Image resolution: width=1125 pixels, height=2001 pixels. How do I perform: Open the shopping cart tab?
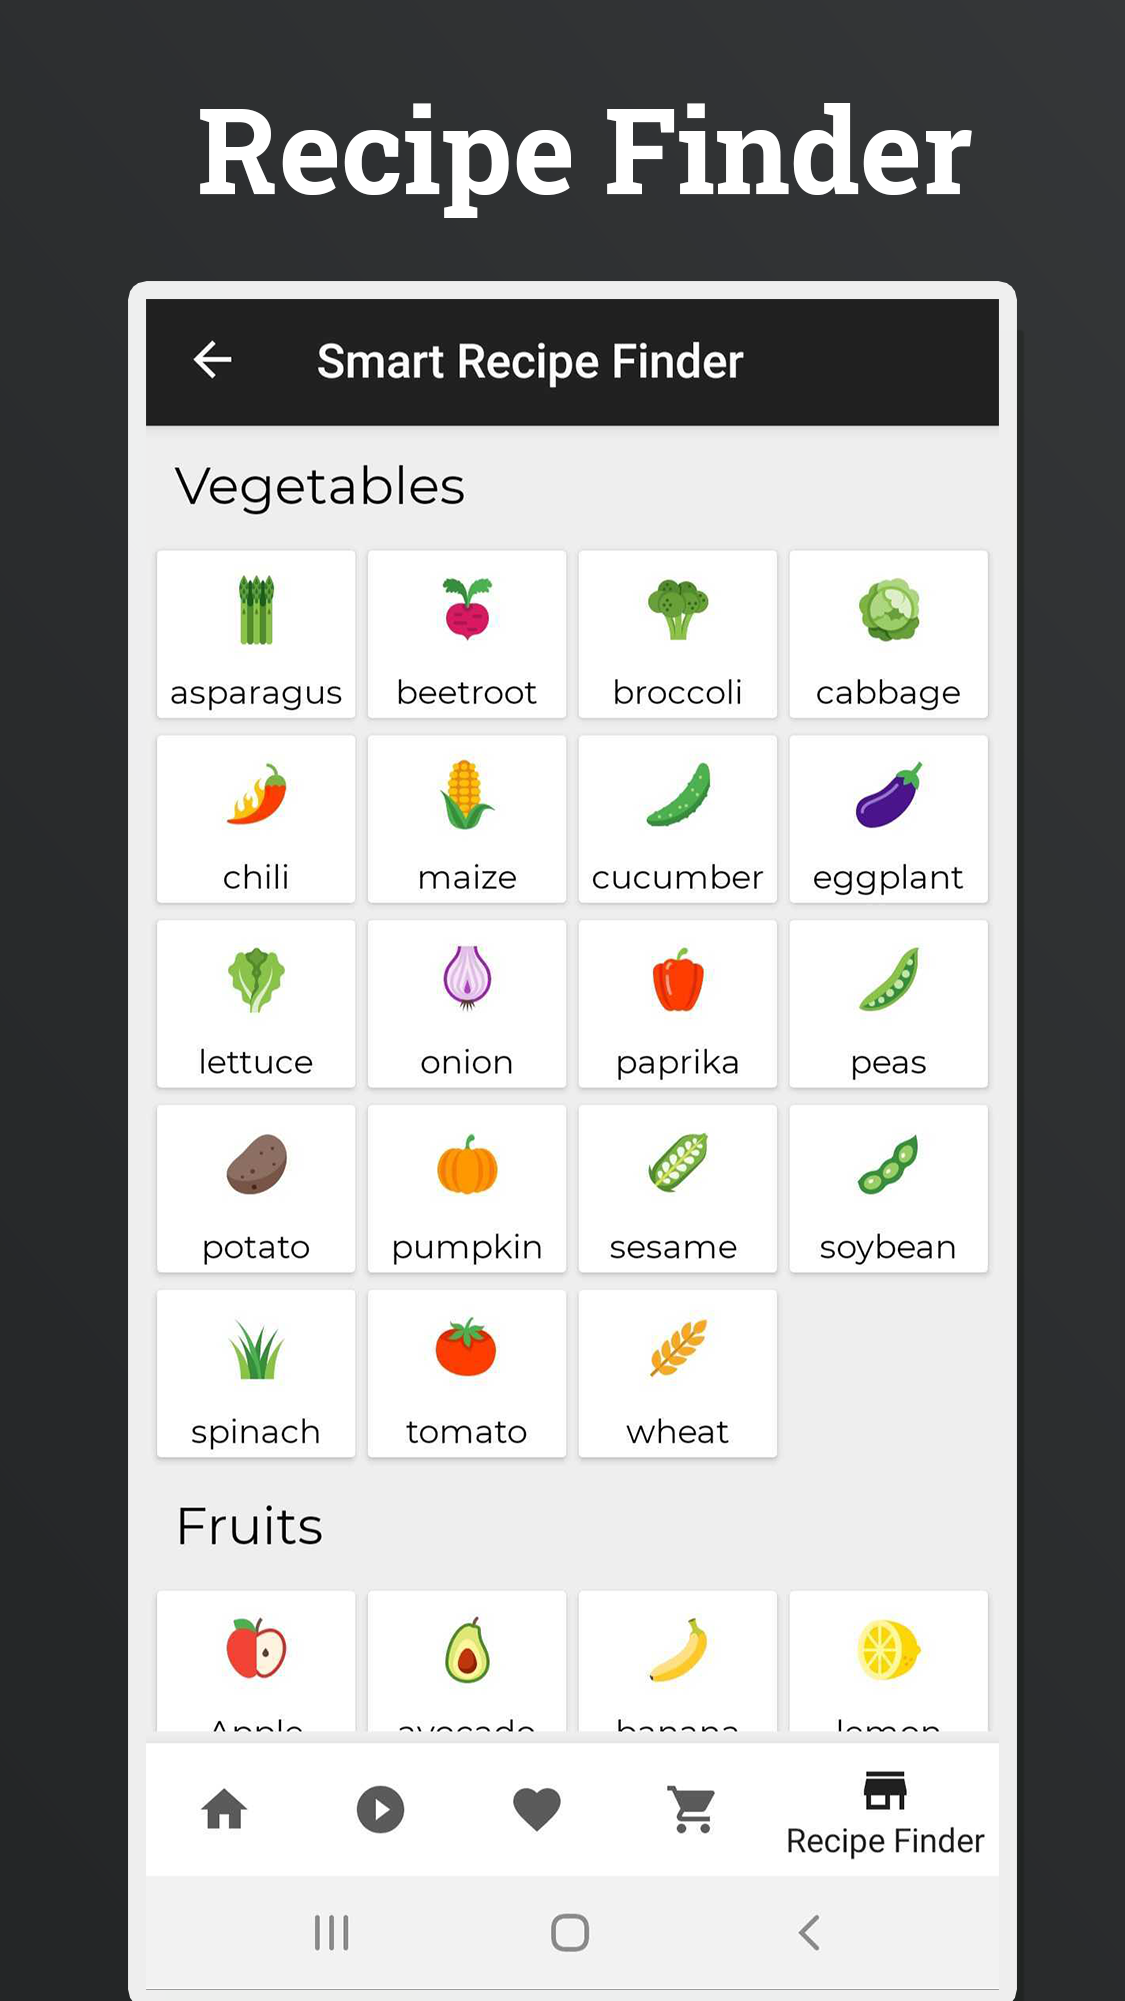coord(692,1809)
